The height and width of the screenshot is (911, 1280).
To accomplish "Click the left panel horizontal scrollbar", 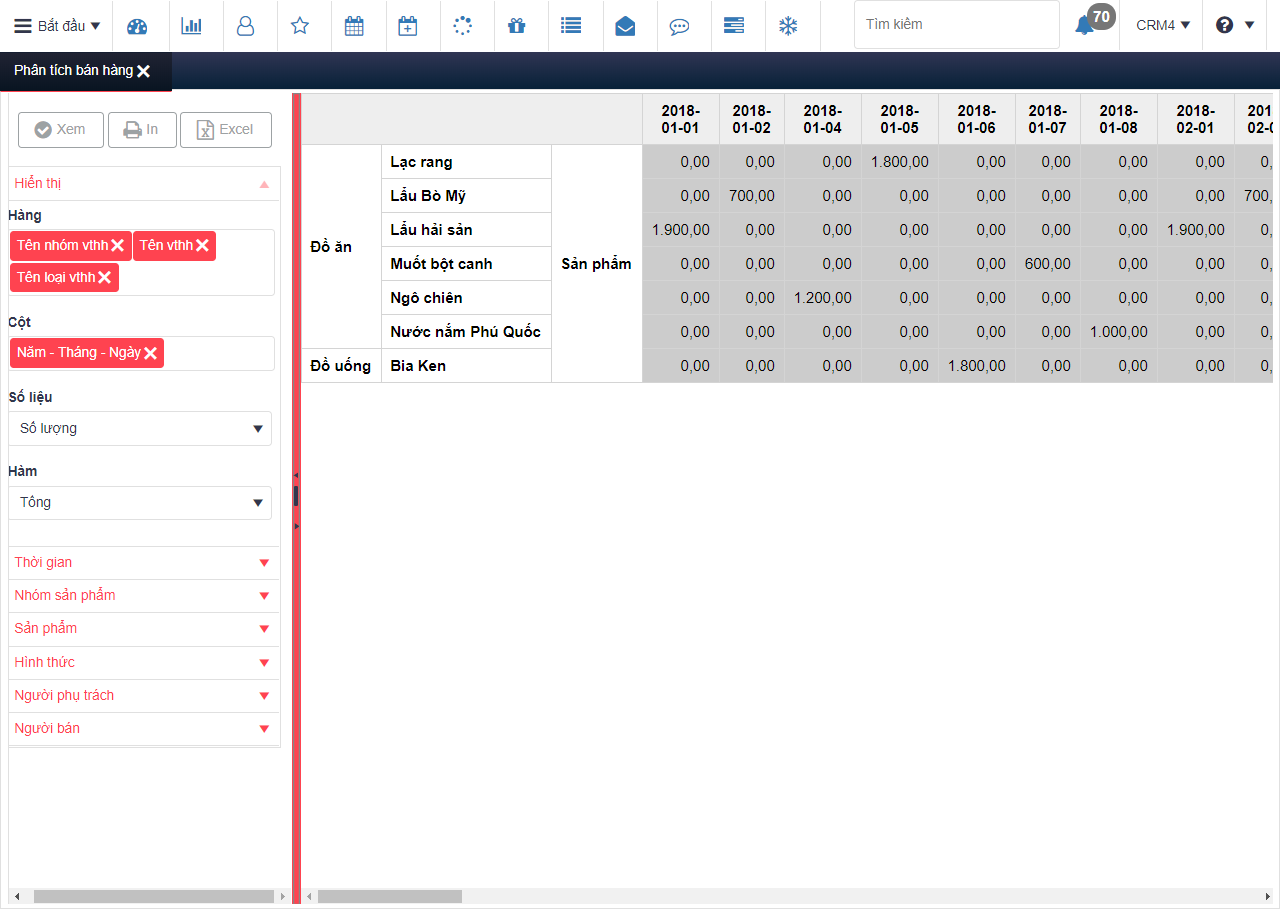I will (154, 897).
